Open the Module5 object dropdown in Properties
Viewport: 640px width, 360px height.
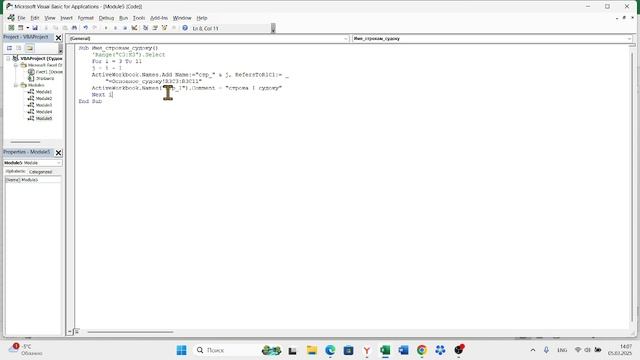[x=59, y=163]
